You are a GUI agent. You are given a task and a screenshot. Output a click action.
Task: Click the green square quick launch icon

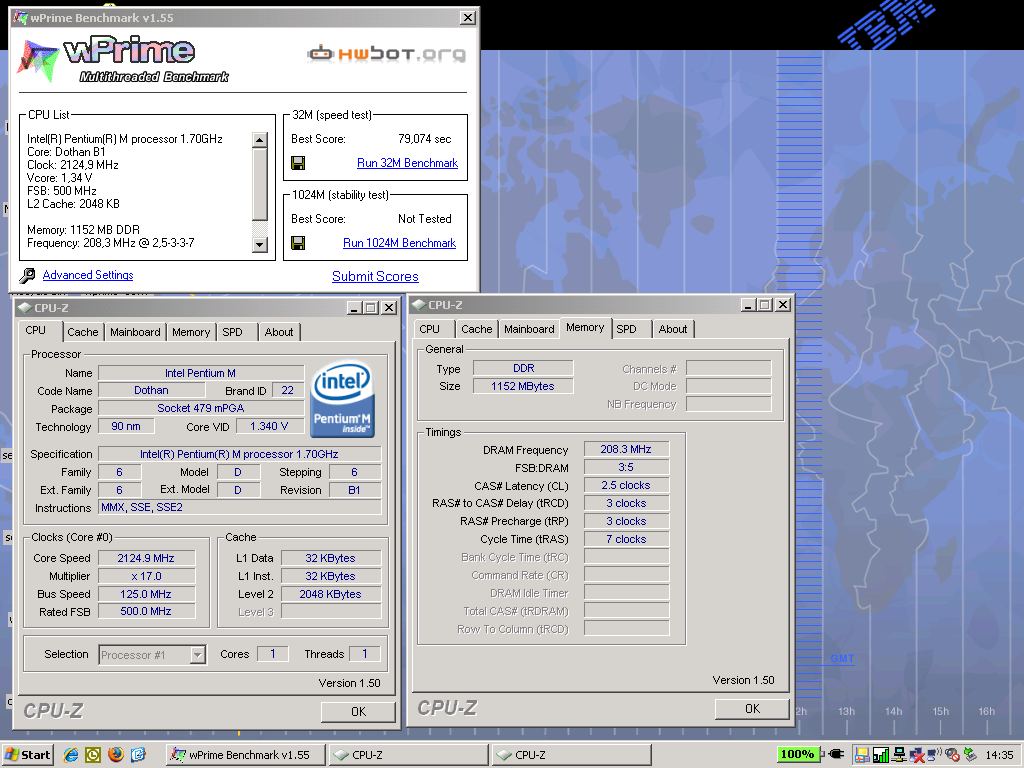pyautogui.click(x=93, y=755)
